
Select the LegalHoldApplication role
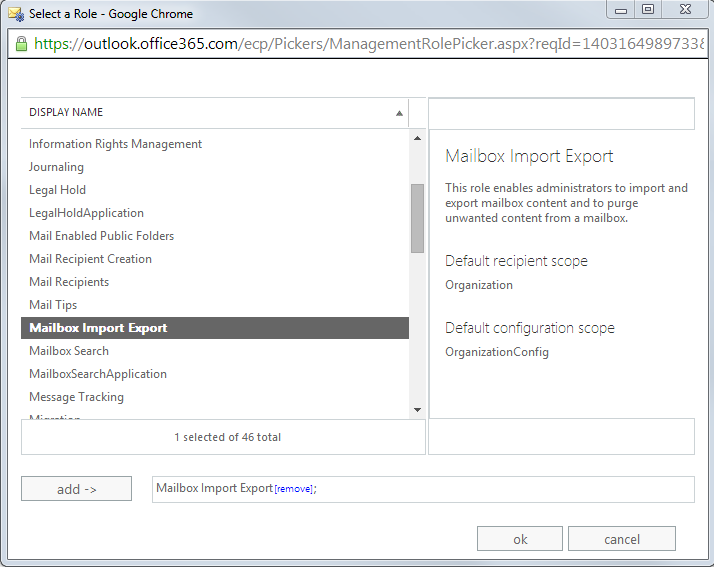pos(215,213)
